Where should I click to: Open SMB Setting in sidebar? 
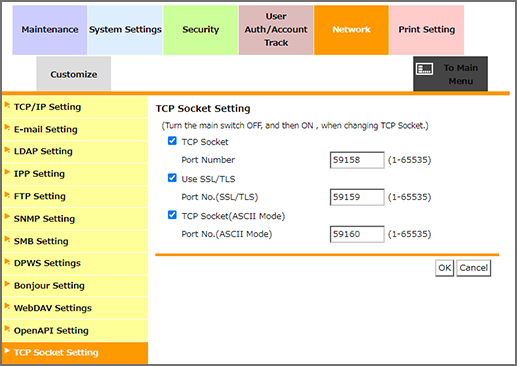[x=75, y=241]
